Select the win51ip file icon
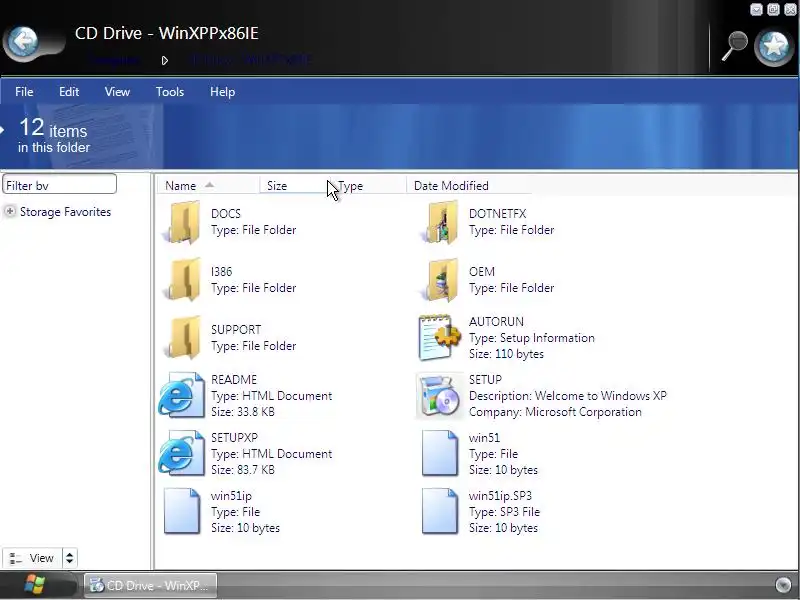The width and height of the screenshot is (800, 600). [182, 511]
